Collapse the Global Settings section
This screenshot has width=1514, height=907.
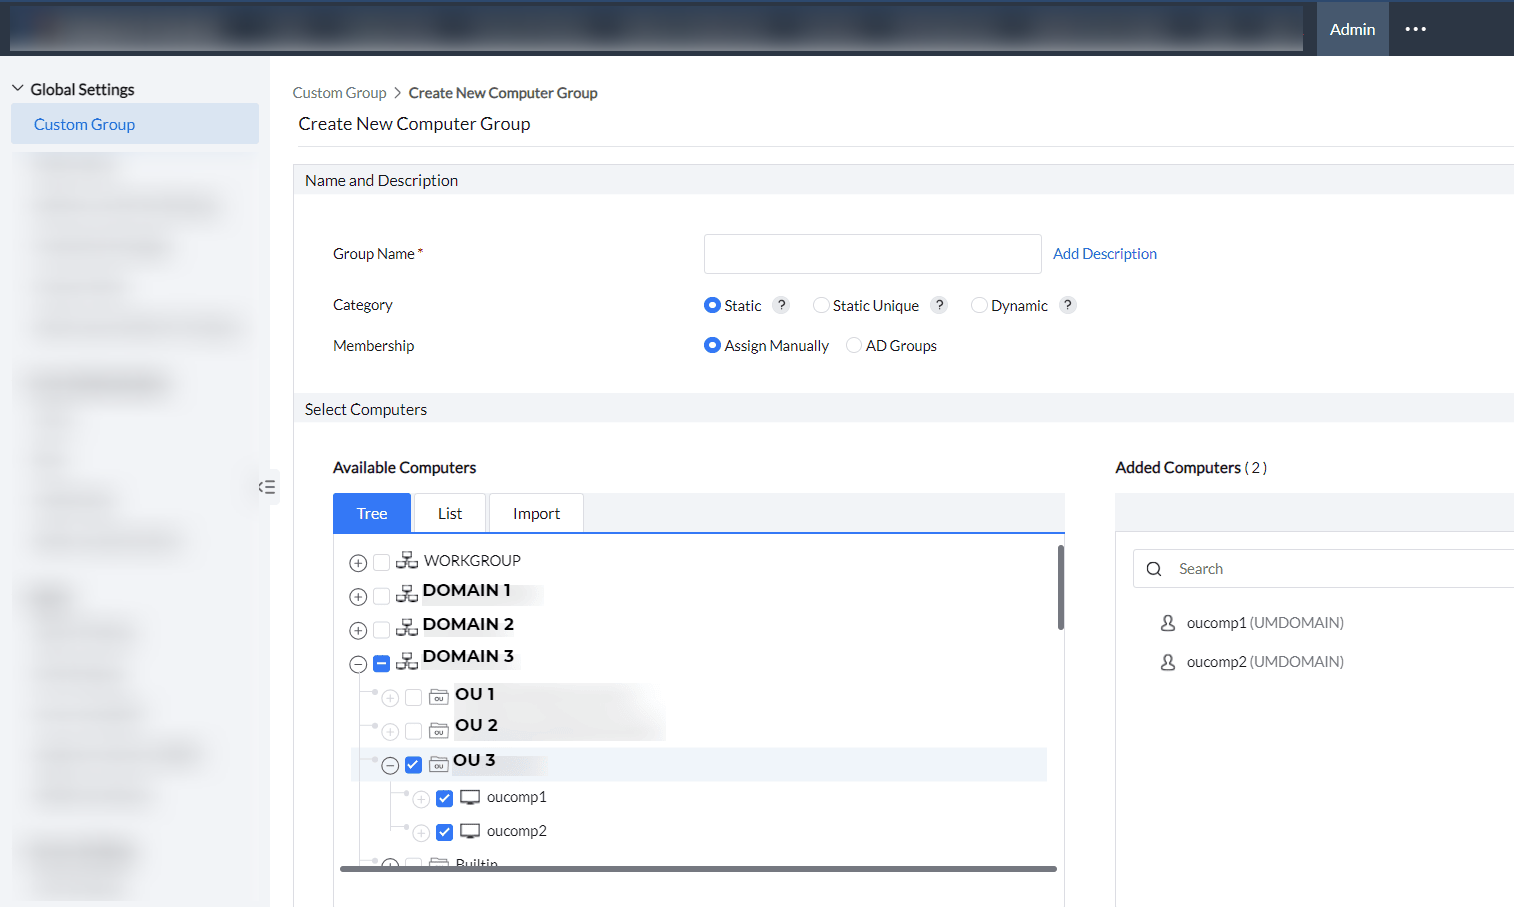click(x=17, y=88)
